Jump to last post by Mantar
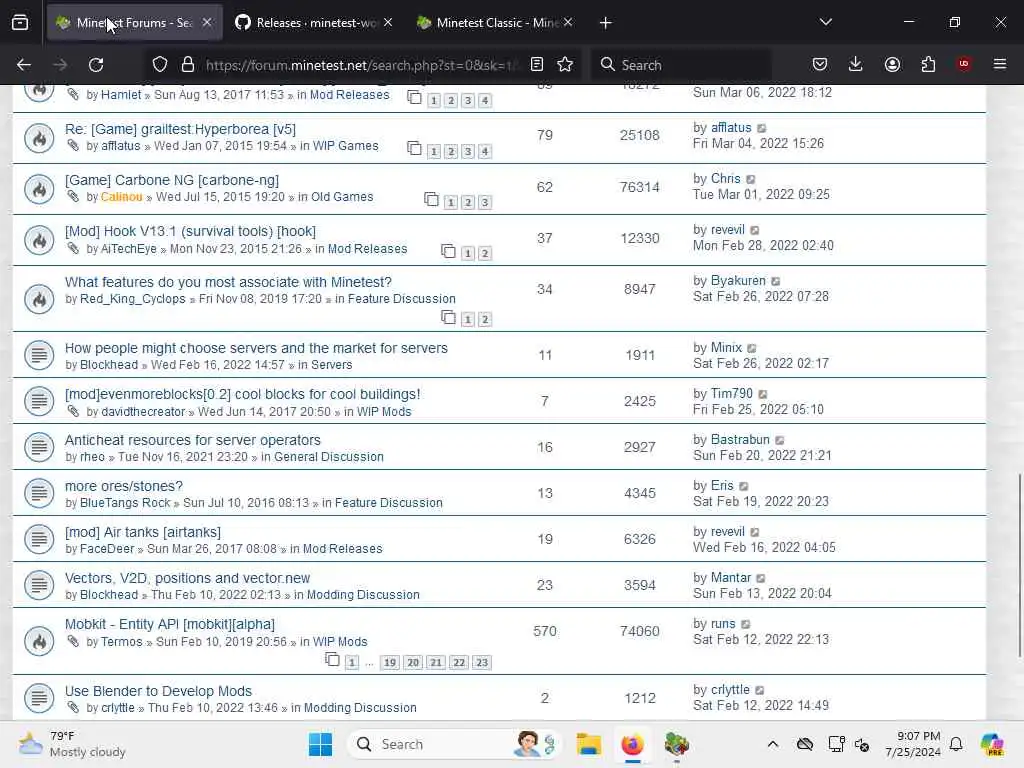 [x=761, y=579]
